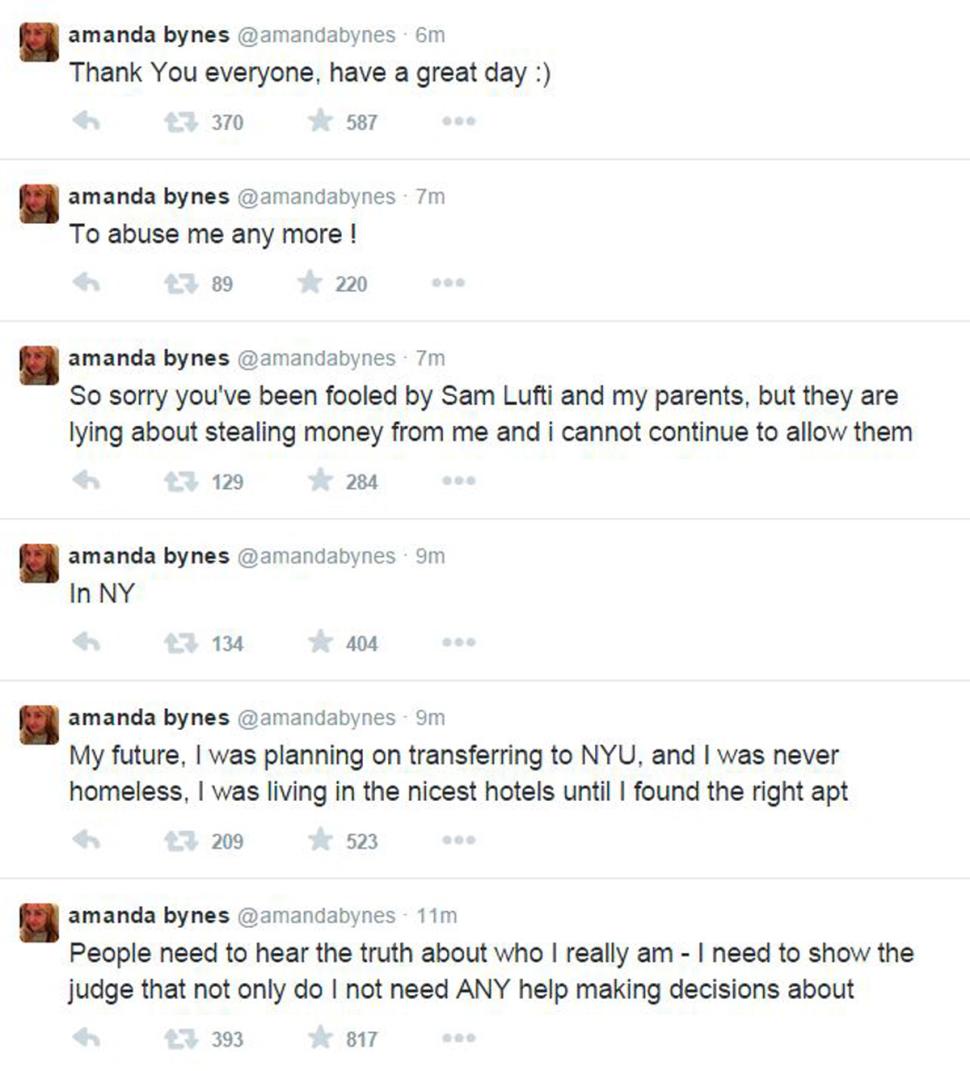Favorite the 'To abuse me any more' tweet

(310, 284)
